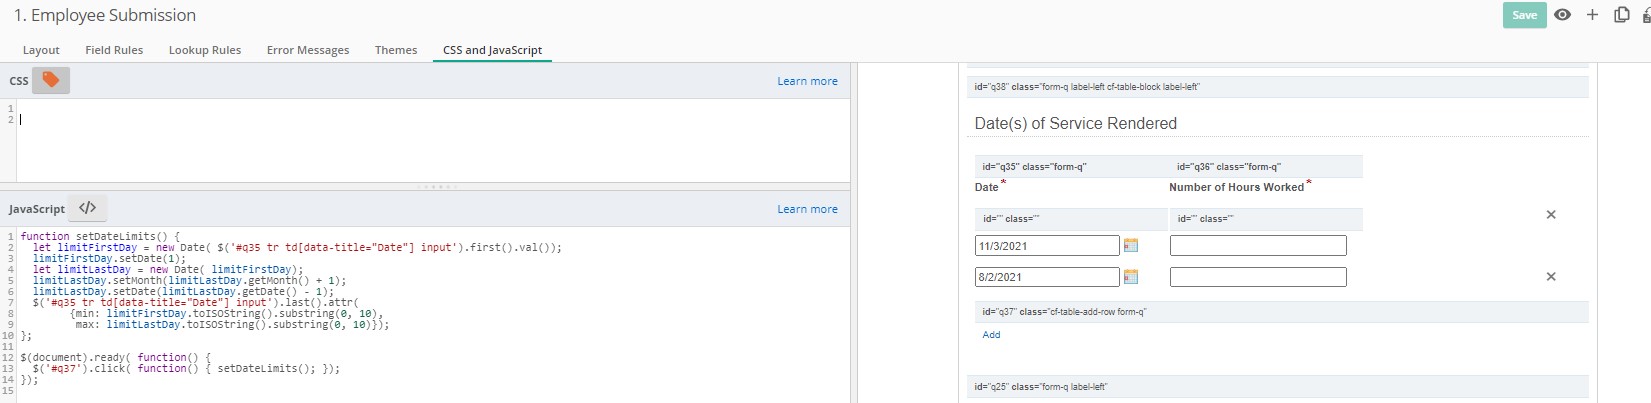Open Learn more link in JavaScript panel
This screenshot has height=403, width=1651.
tap(808, 209)
